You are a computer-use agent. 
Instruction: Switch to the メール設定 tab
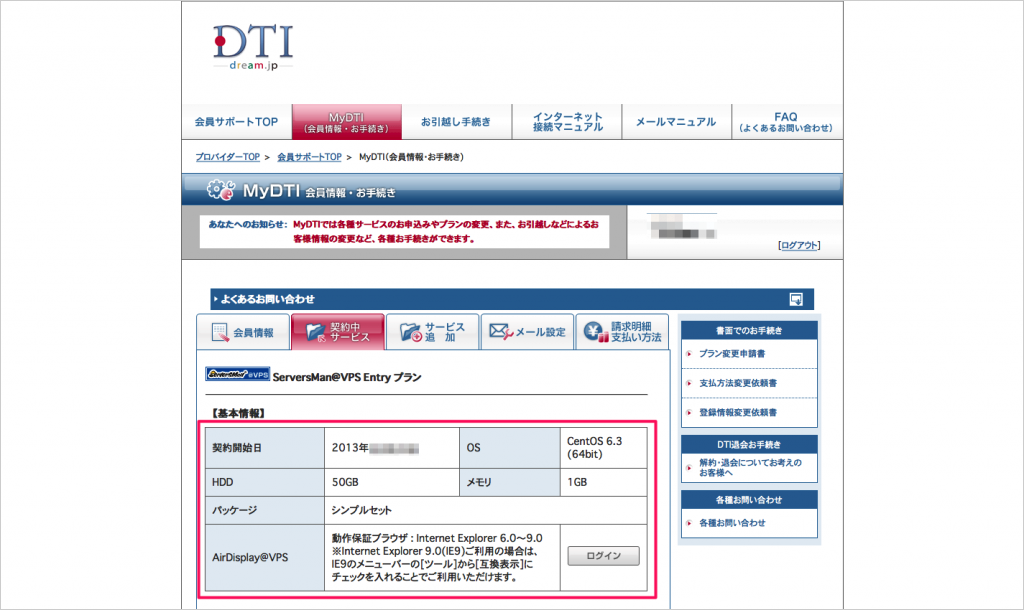click(527, 332)
